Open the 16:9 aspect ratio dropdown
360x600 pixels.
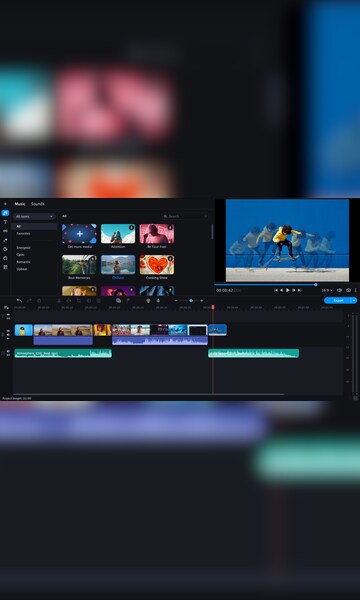click(x=327, y=290)
